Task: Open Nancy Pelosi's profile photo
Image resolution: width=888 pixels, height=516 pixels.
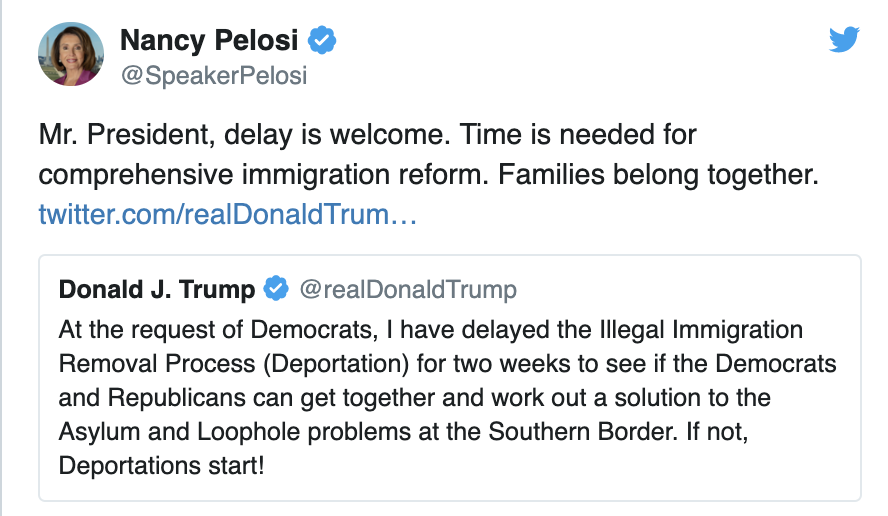Action: click(71, 53)
